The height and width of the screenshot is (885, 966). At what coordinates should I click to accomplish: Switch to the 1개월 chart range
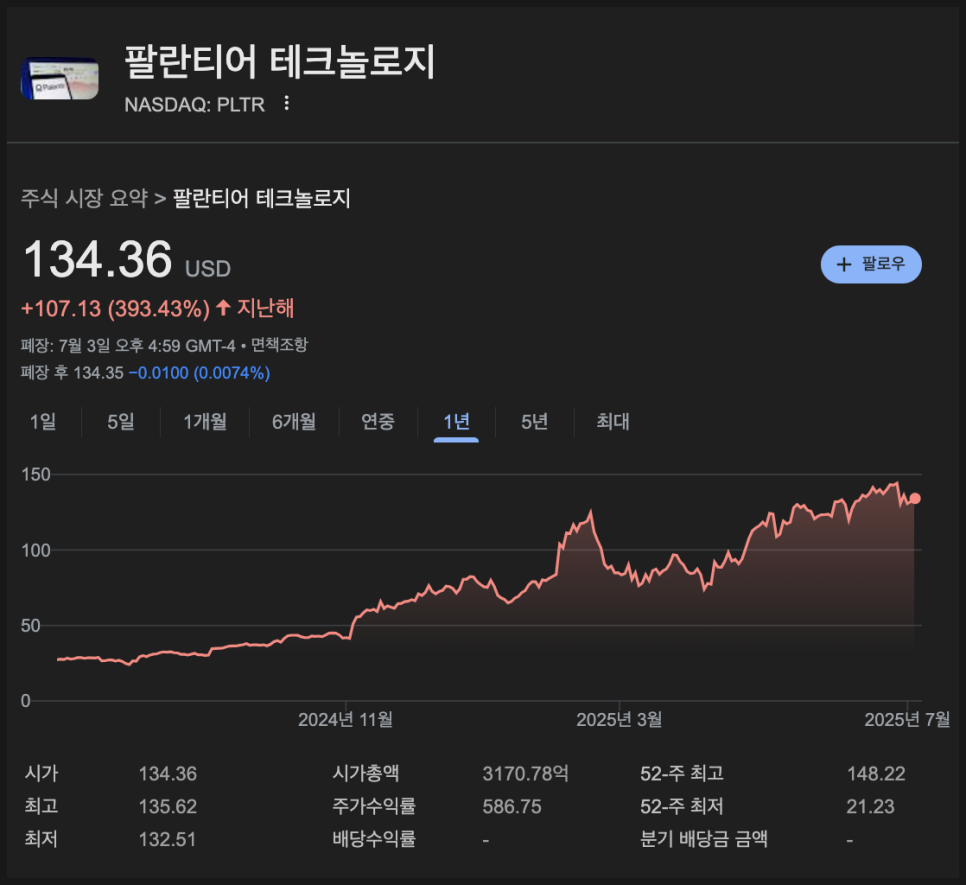click(x=205, y=422)
